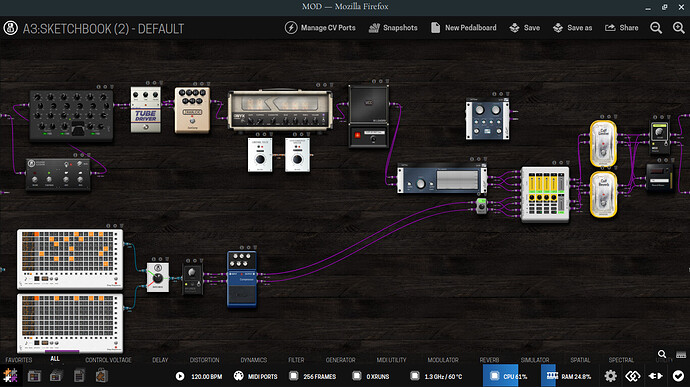Toggle the cream overdrive pedal footswitch

(192, 121)
